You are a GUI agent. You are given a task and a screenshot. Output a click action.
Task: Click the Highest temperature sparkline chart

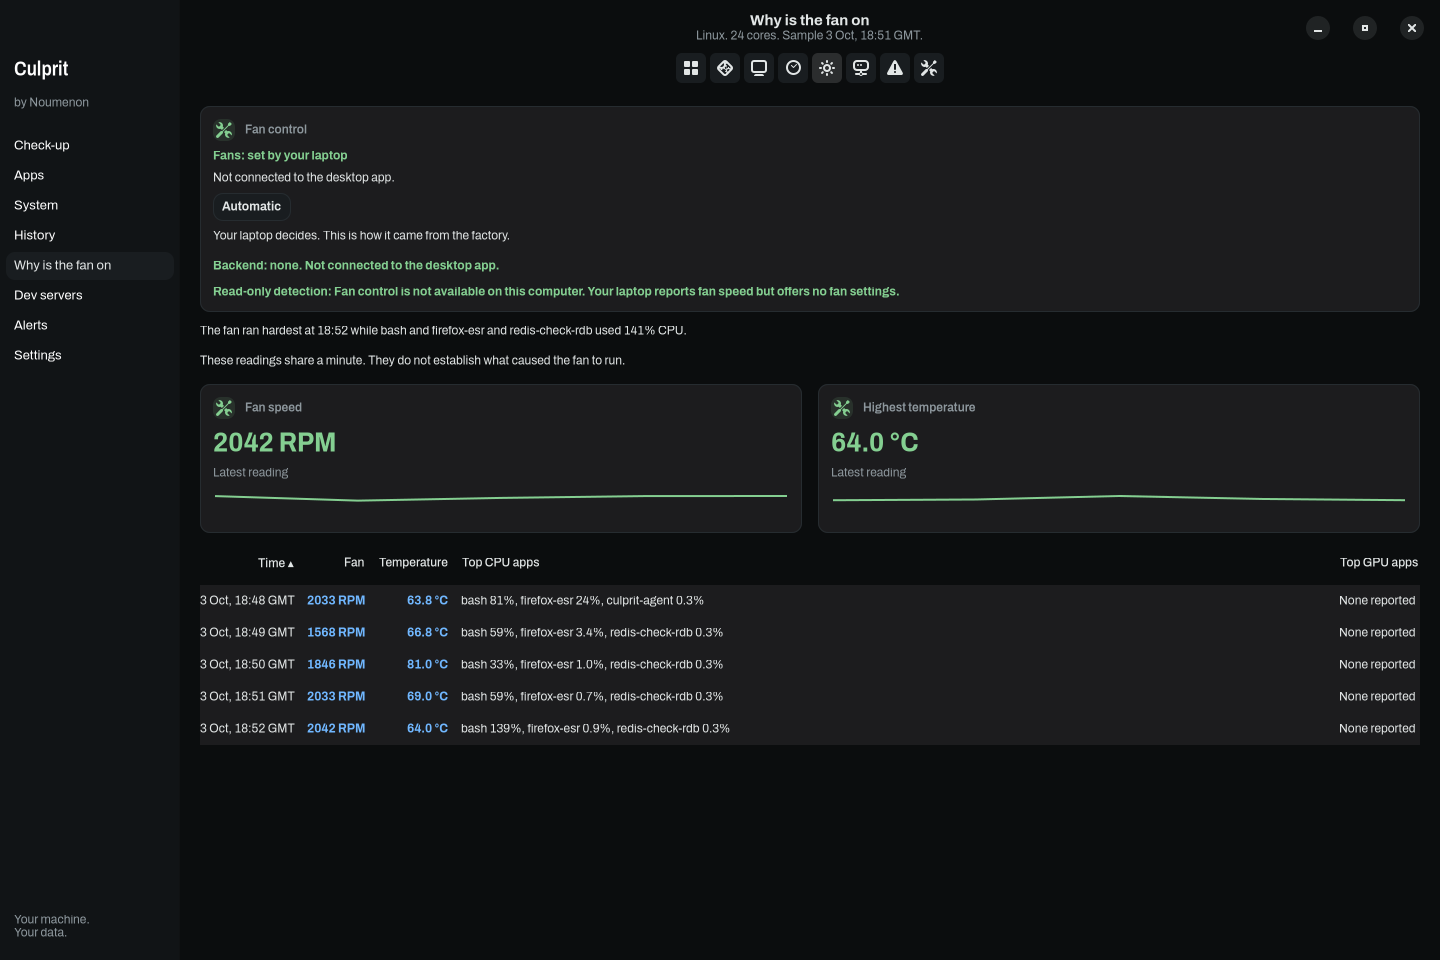(x=1119, y=497)
